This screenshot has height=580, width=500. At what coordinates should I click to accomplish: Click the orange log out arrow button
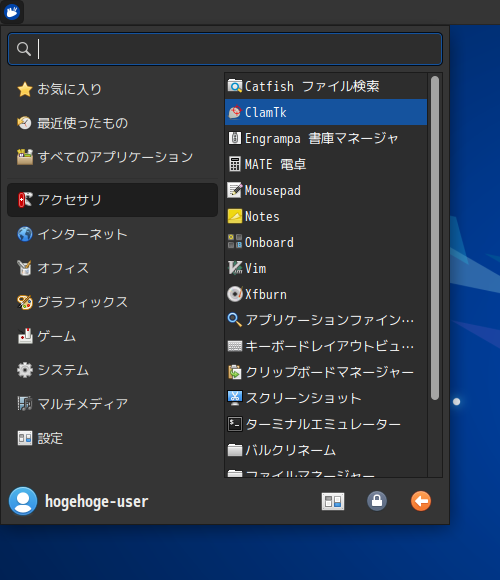click(421, 501)
